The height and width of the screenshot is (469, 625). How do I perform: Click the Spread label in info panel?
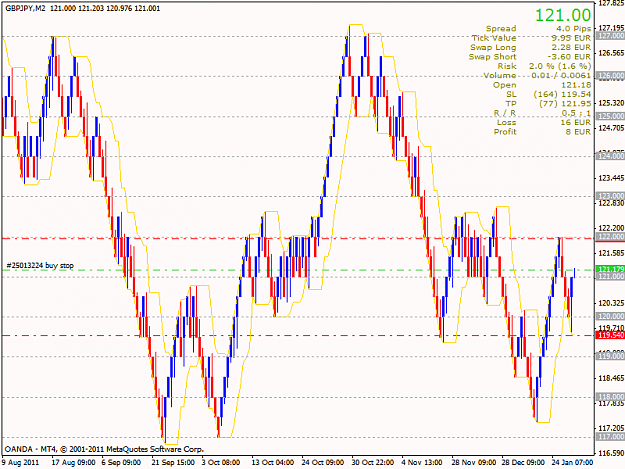(501, 29)
